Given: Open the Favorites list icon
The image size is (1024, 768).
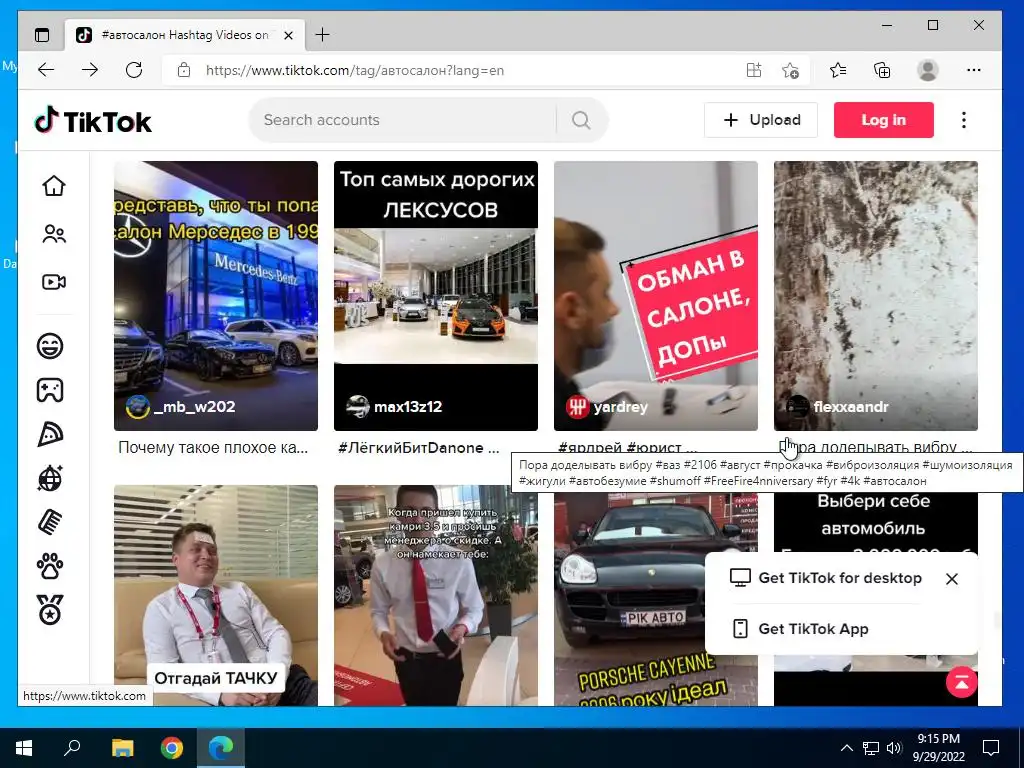Looking at the screenshot, I should 838,70.
